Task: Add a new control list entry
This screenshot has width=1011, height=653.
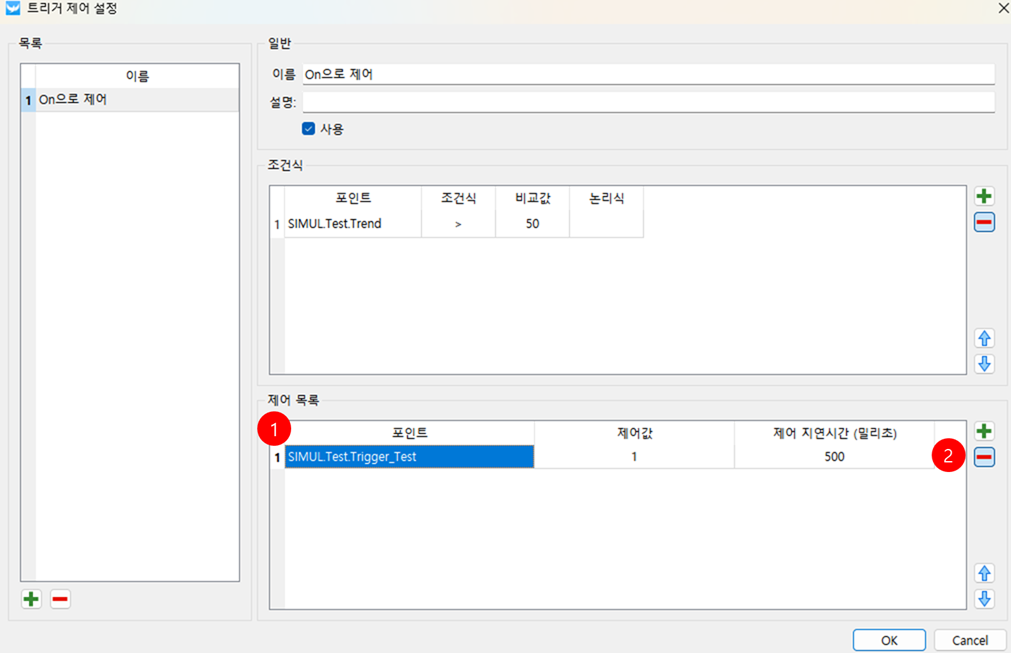Action: 984,431
